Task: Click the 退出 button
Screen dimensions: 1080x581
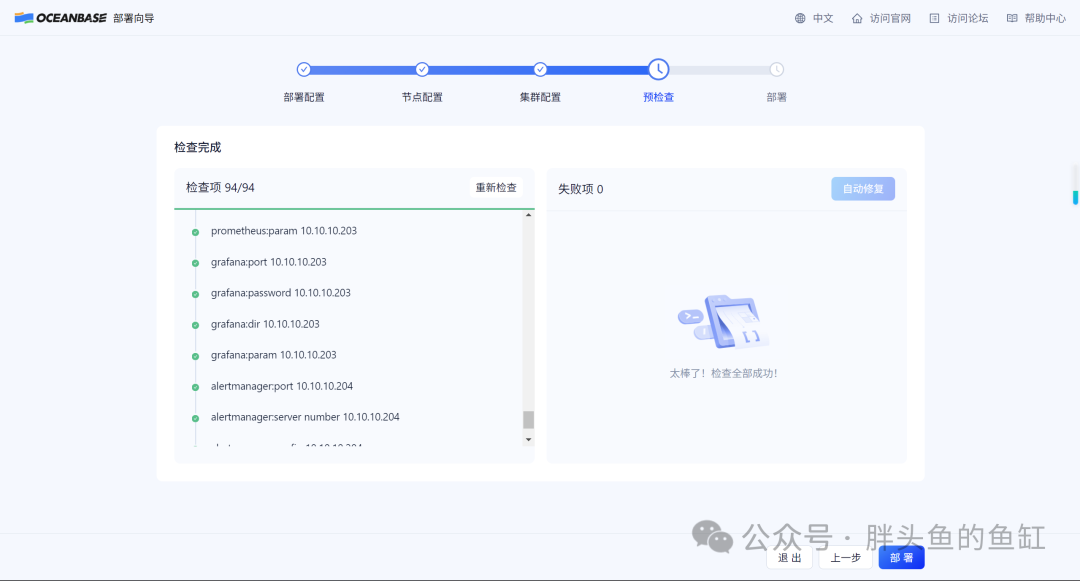Action: [x=789, y=558]
